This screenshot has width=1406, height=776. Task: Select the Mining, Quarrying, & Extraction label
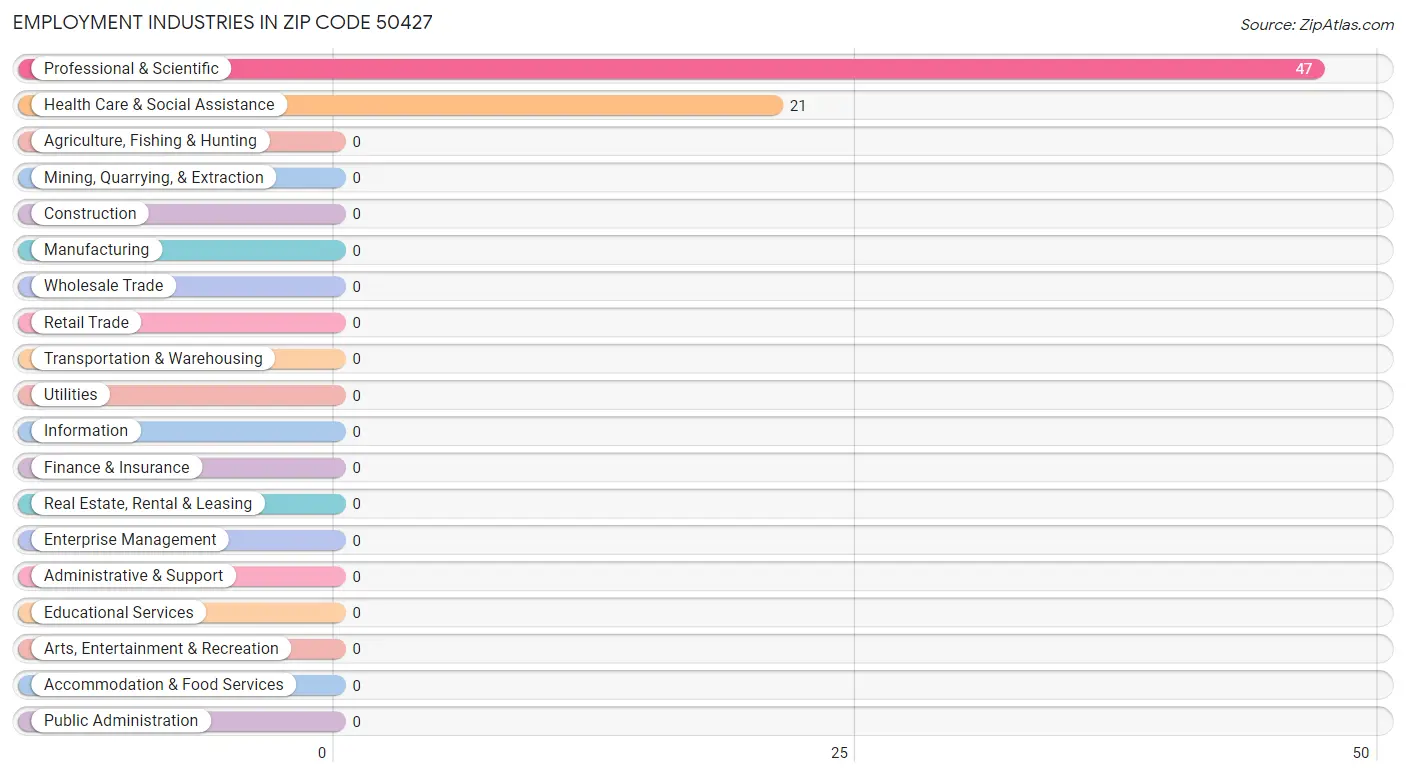(x=154, y=177)
